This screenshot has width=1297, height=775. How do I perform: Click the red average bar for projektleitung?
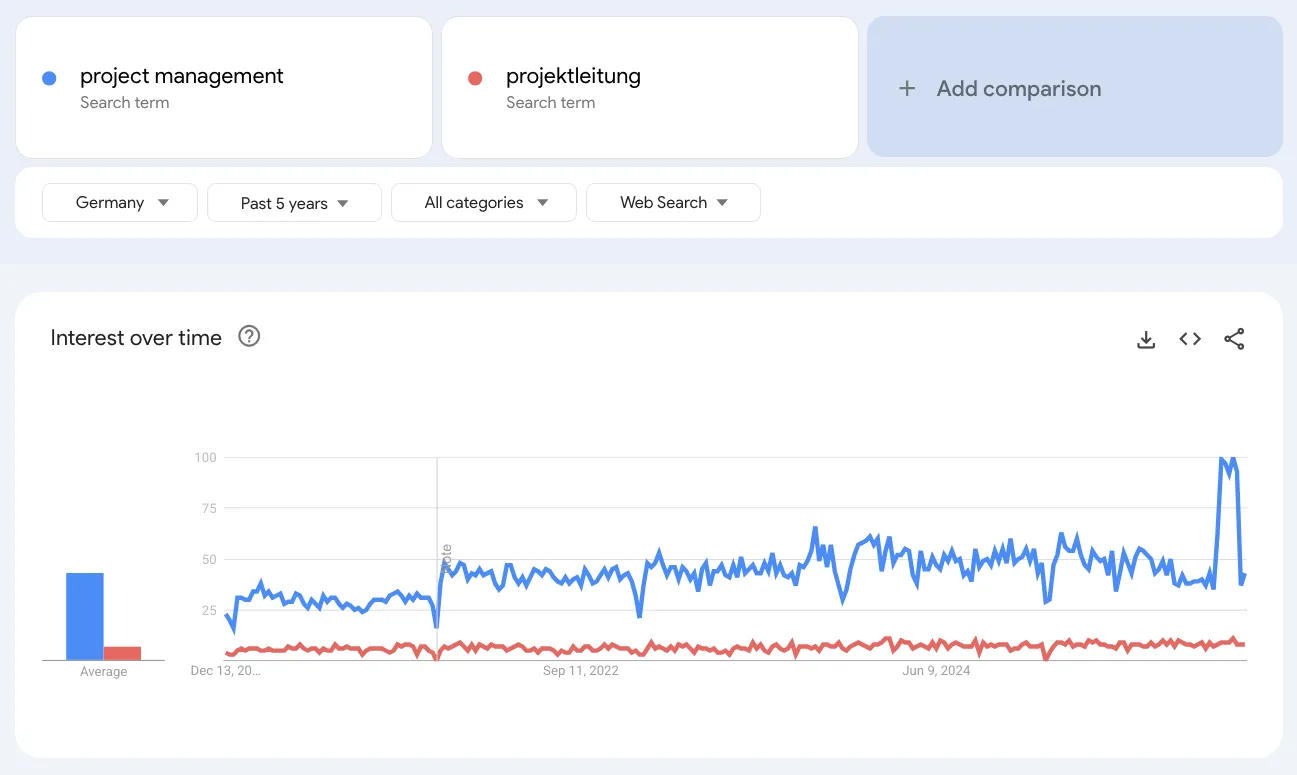coord(124,651)
